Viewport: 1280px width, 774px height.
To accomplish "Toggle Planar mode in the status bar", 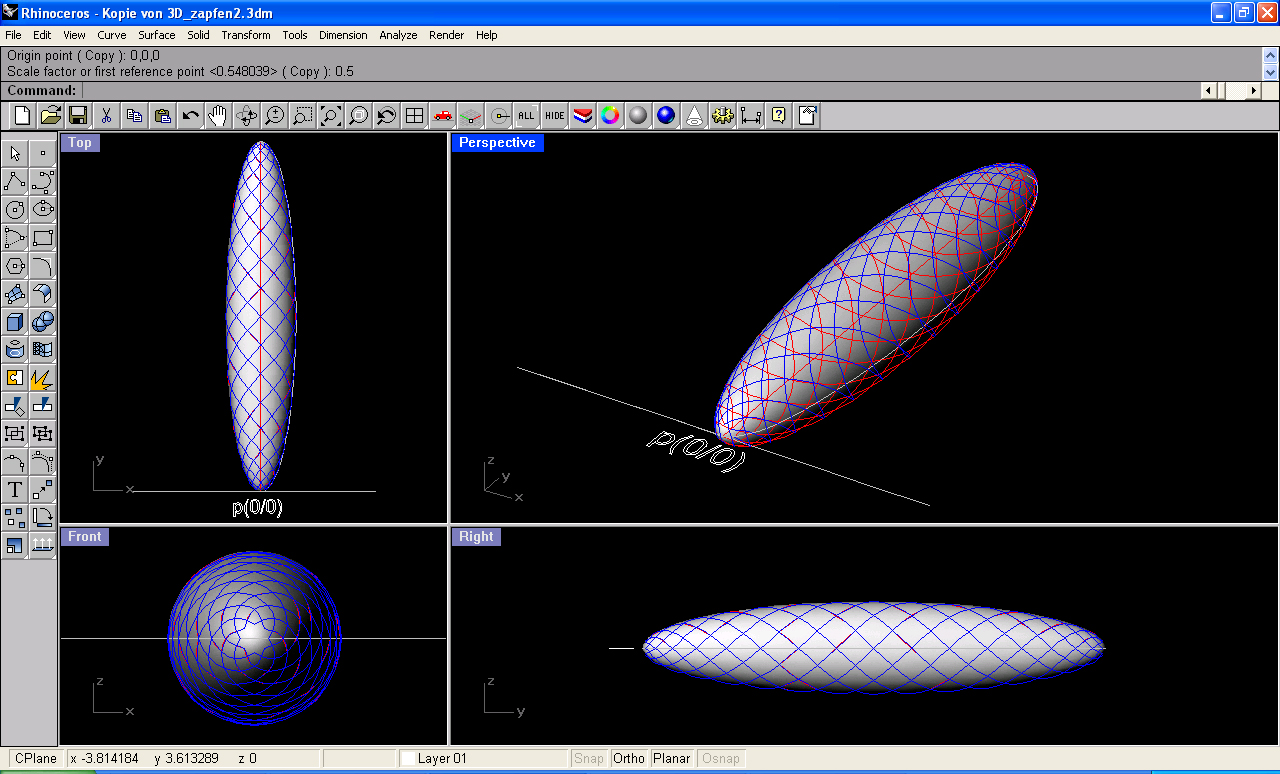I will coord(672,758).
